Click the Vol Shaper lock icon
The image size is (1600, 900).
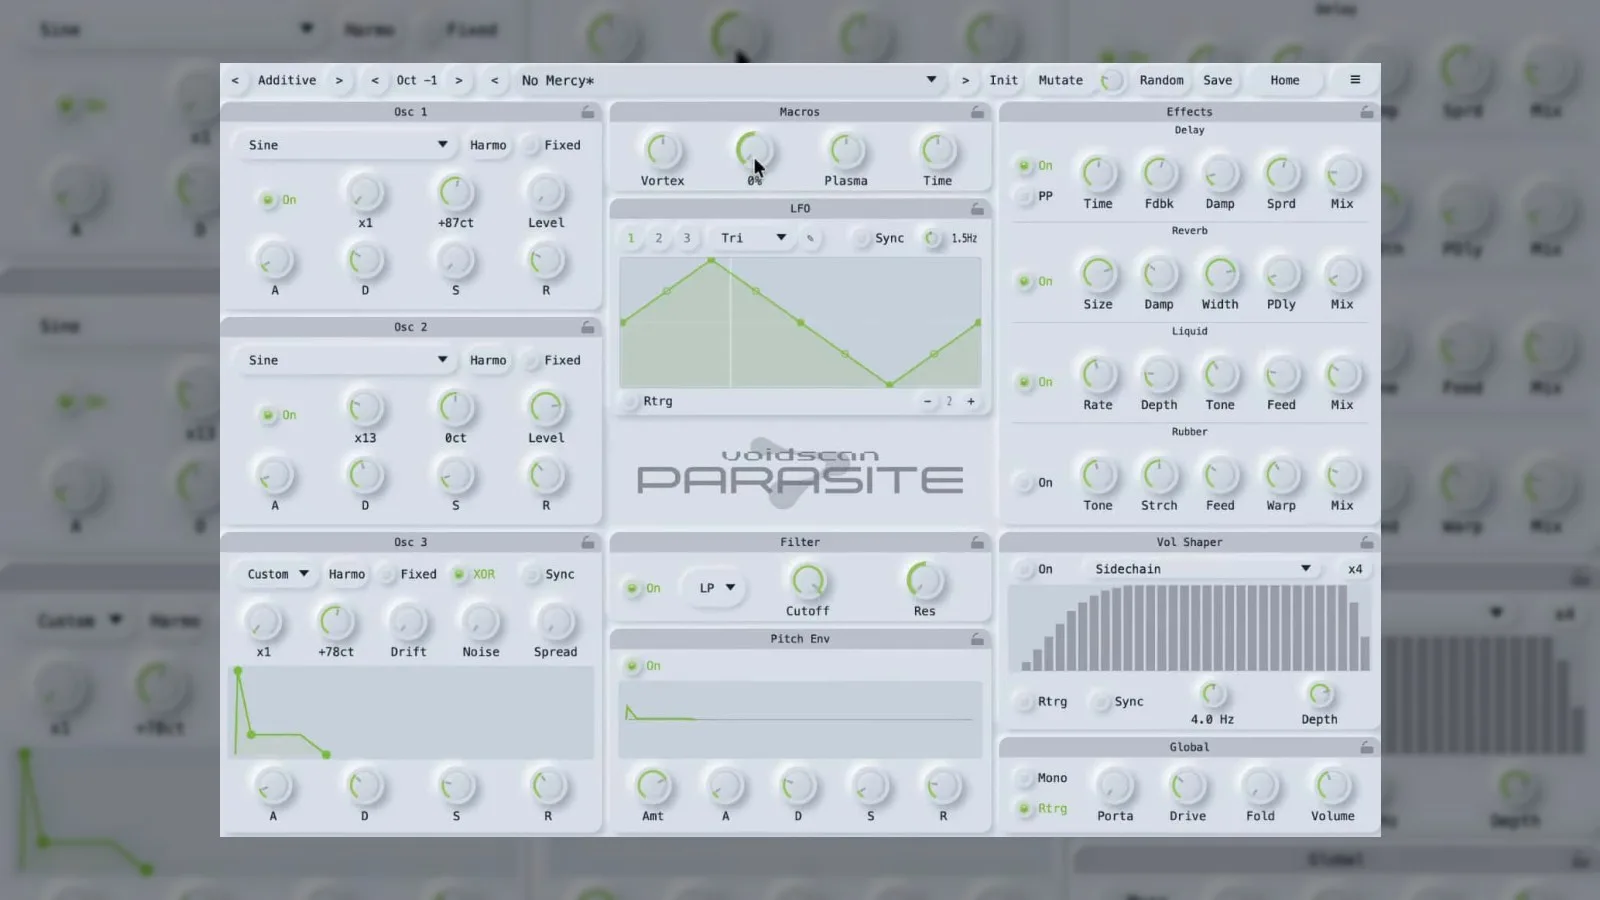1366,542
